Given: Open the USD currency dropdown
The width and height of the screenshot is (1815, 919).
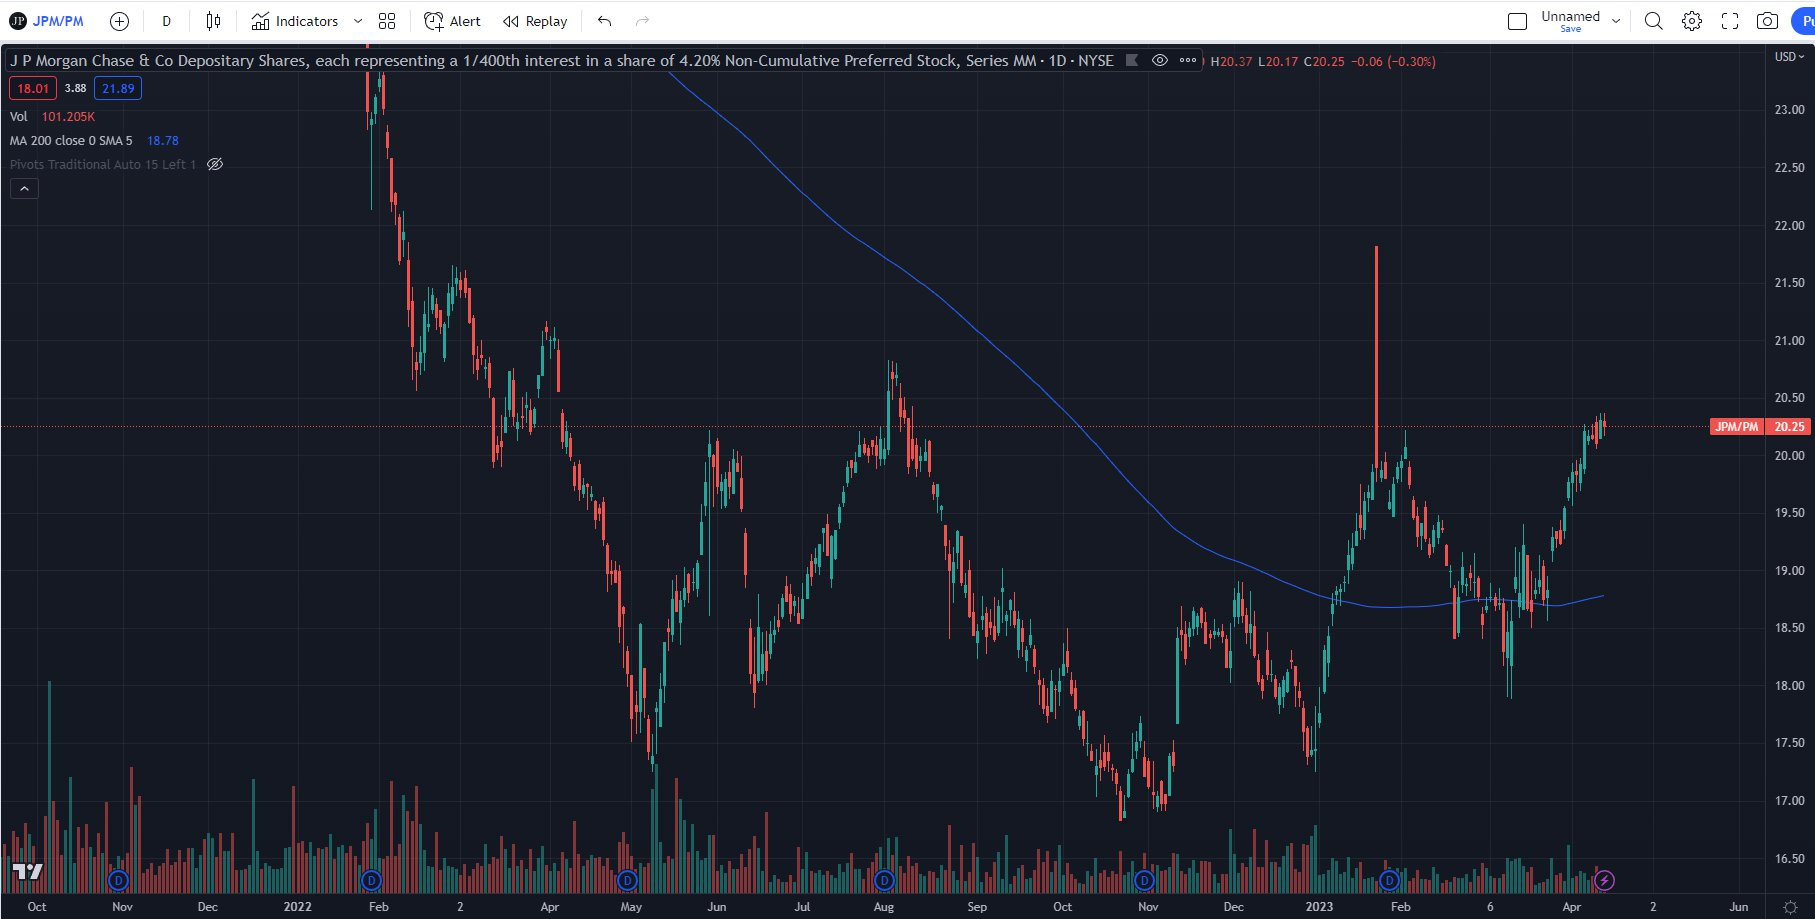Looking at the screenshot, I should click(x=1789, y=57).
